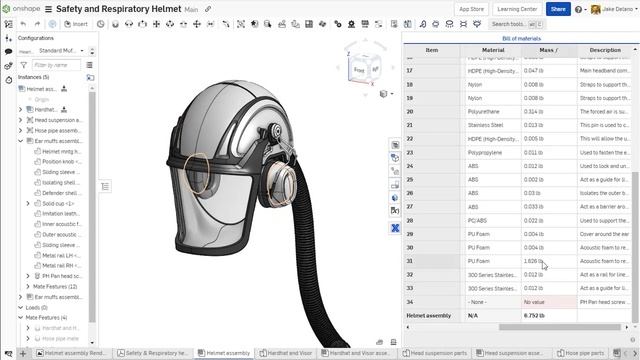Screen dimensions: 640x360
Task: Switch to the Hose pipe parts tab
Action: [x=582, y=353]
